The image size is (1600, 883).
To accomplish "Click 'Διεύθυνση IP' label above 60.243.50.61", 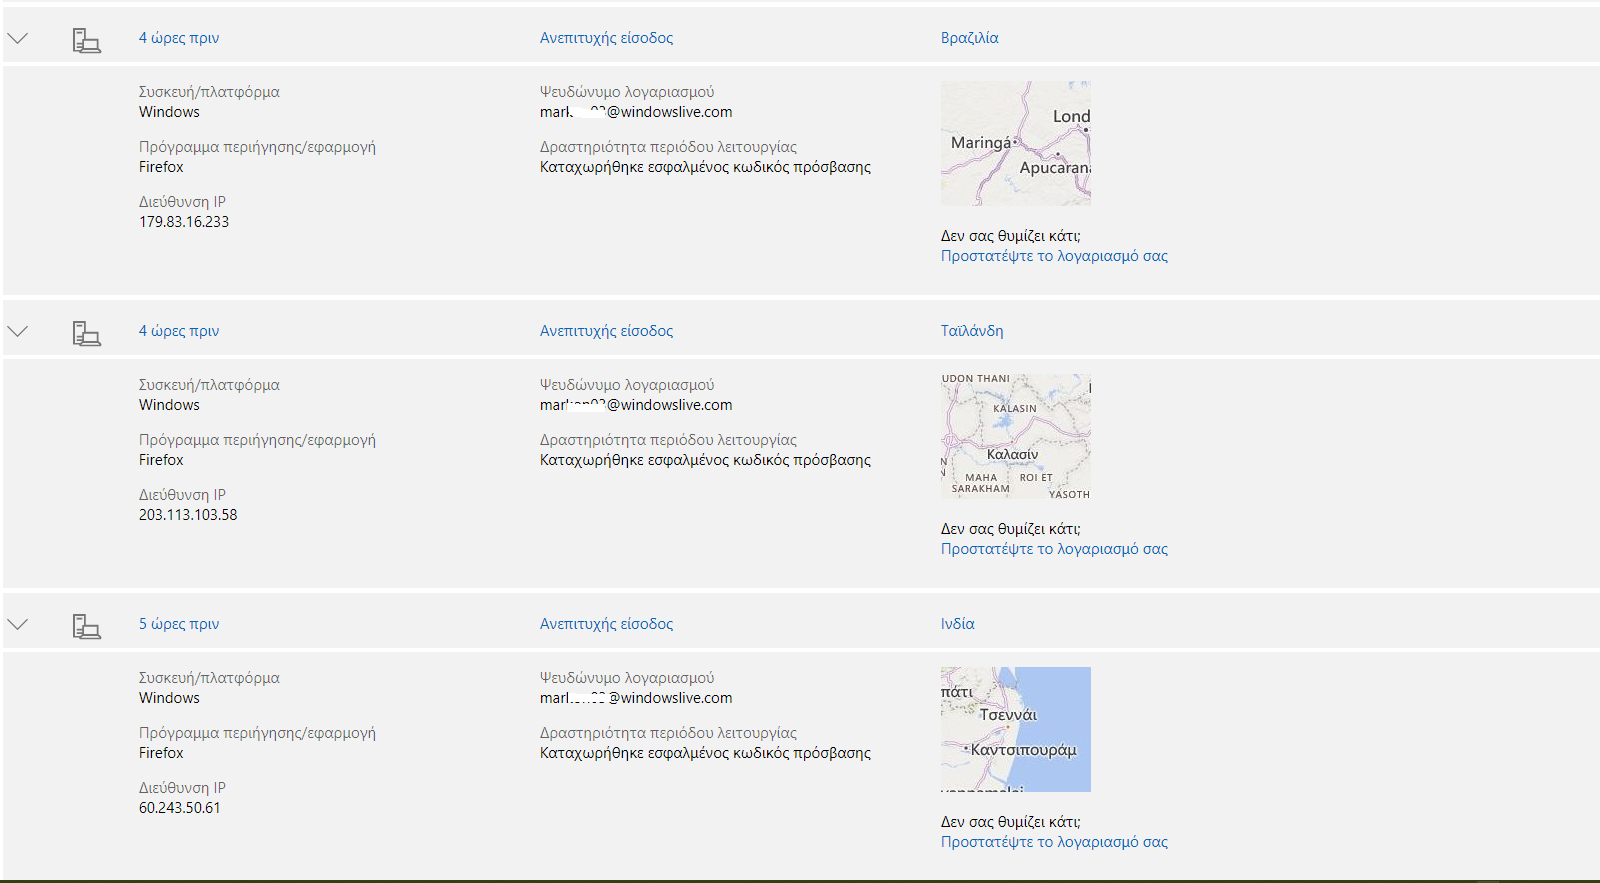I will (182, 788).
